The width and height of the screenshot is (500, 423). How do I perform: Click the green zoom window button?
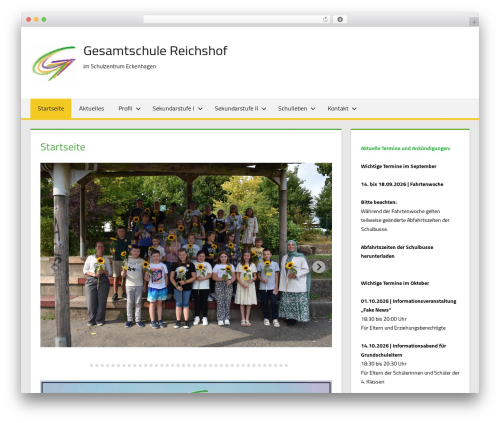point(44,19)
